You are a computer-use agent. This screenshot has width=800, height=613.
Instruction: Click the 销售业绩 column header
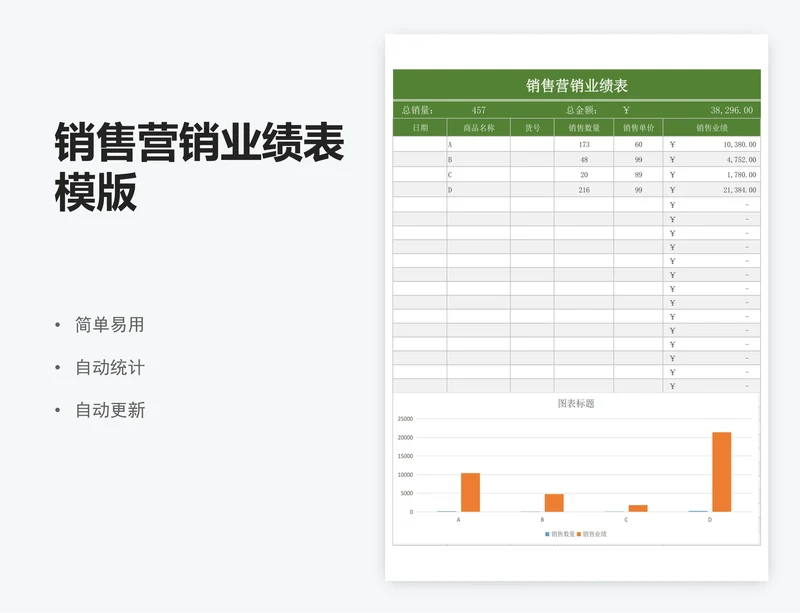pos(712,128)
